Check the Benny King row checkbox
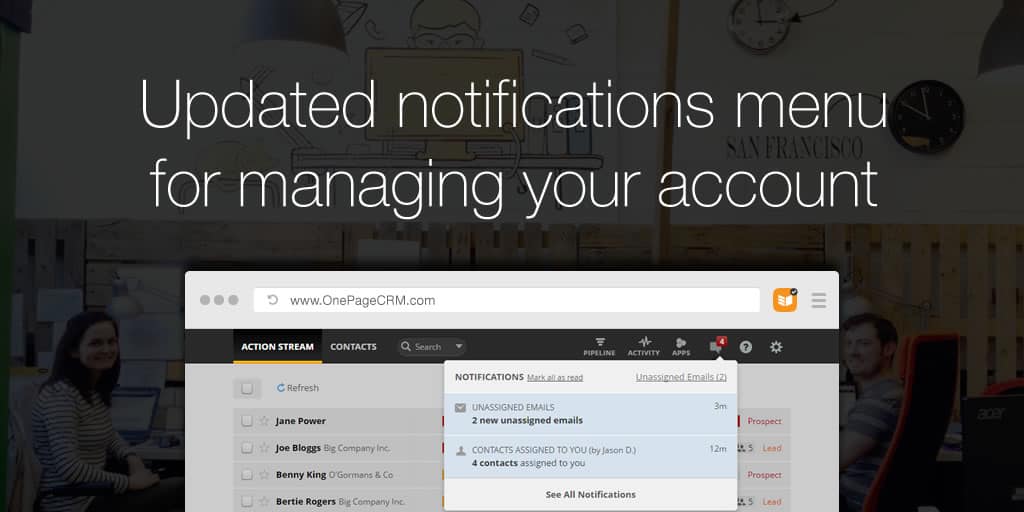 pos(246,475)
